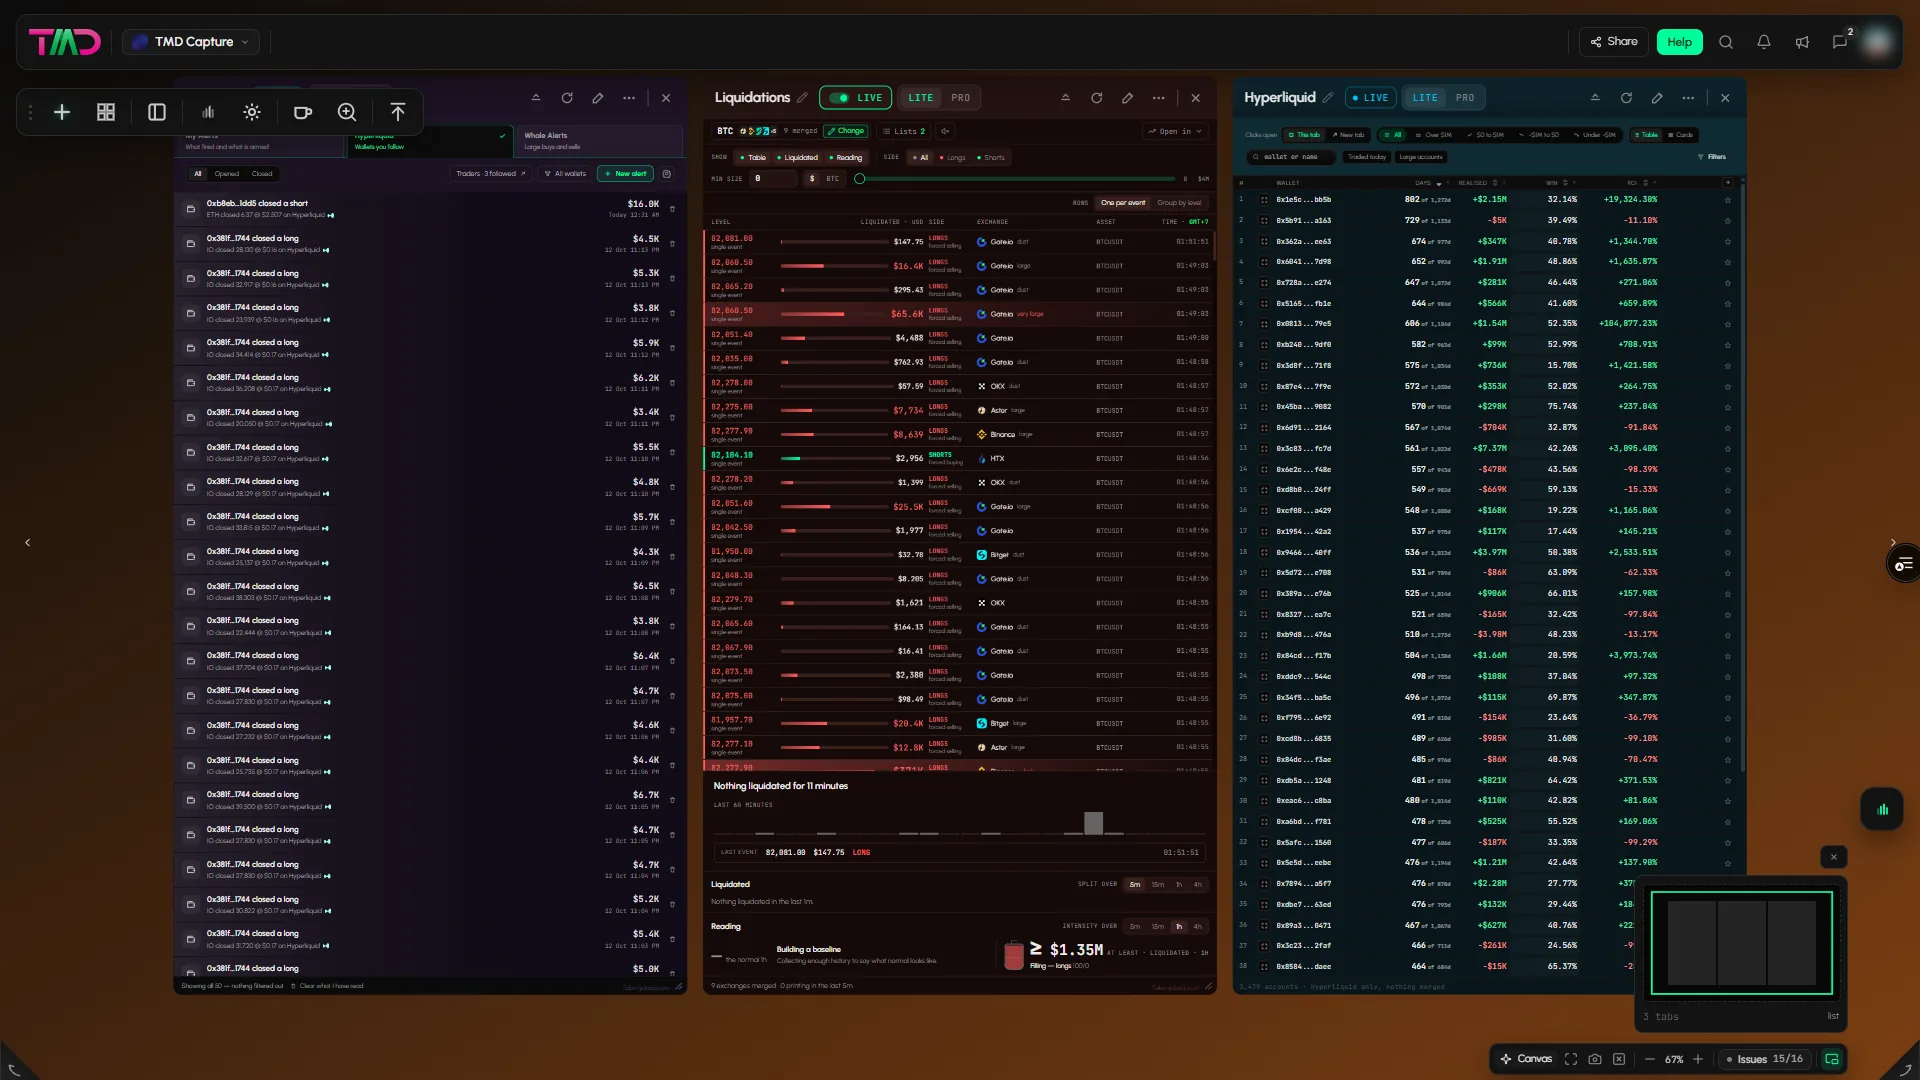This screenshot has width=1920, height=1080.
Task: Refresh the Liquidations panel
Action: (1097, 98)
